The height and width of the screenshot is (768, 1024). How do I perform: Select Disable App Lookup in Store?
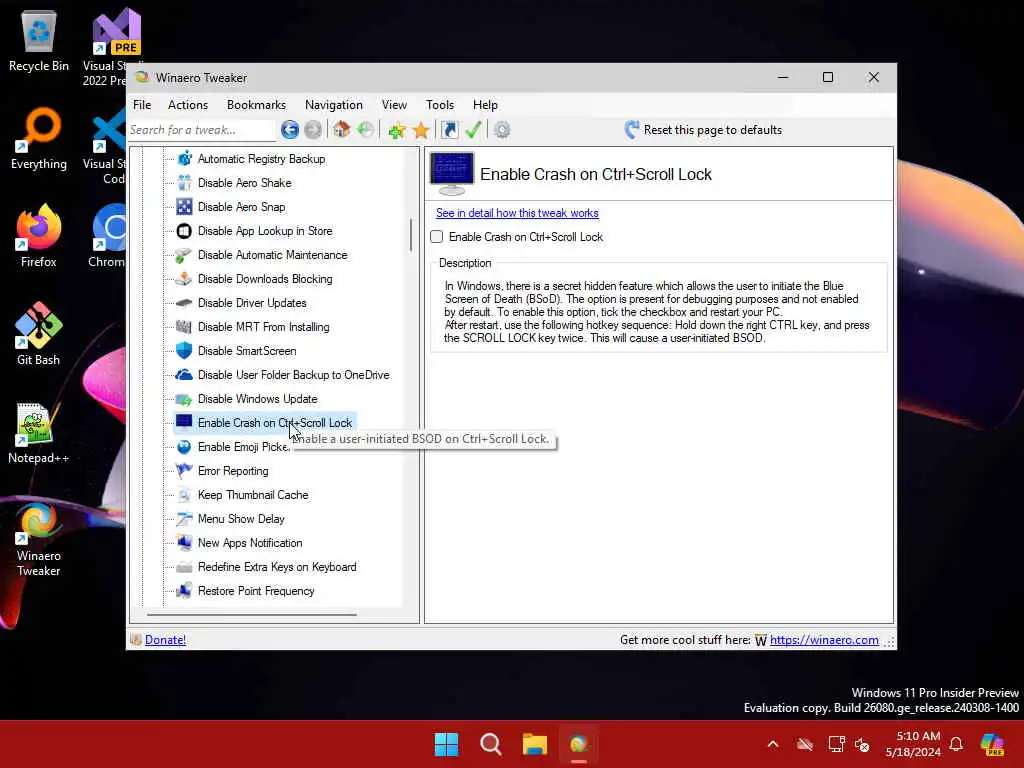click(264, 231)
